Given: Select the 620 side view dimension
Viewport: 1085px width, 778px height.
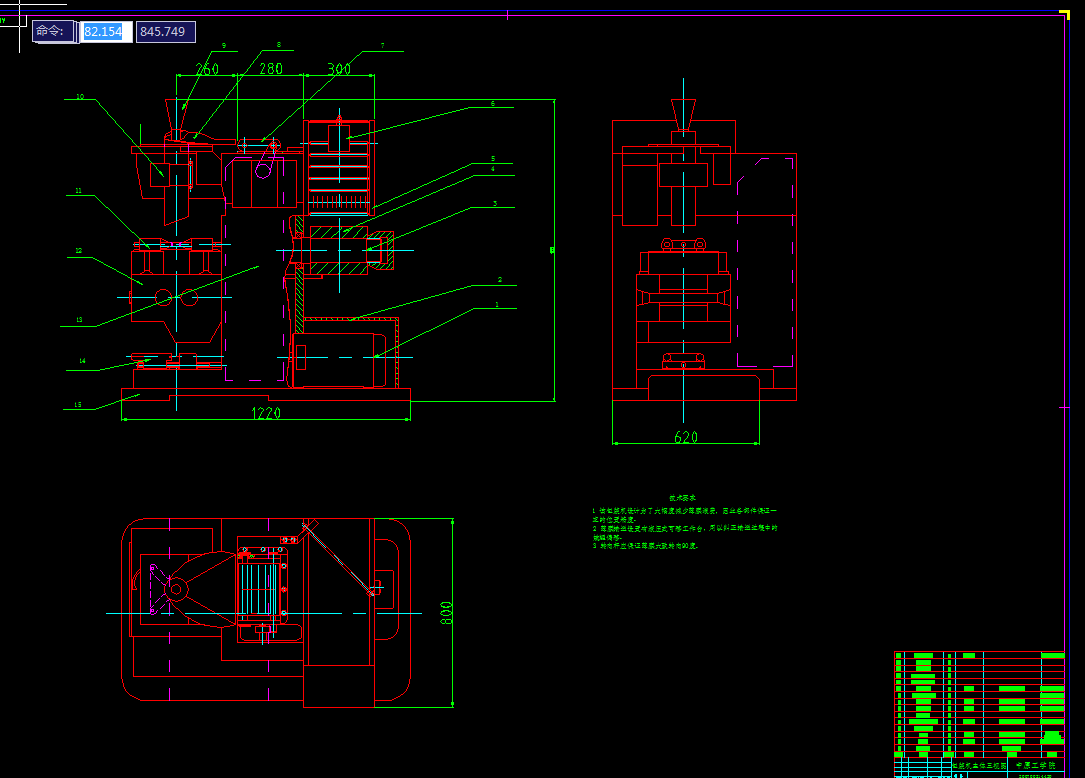Looking at the screenshot, I should tap(686, 437).
